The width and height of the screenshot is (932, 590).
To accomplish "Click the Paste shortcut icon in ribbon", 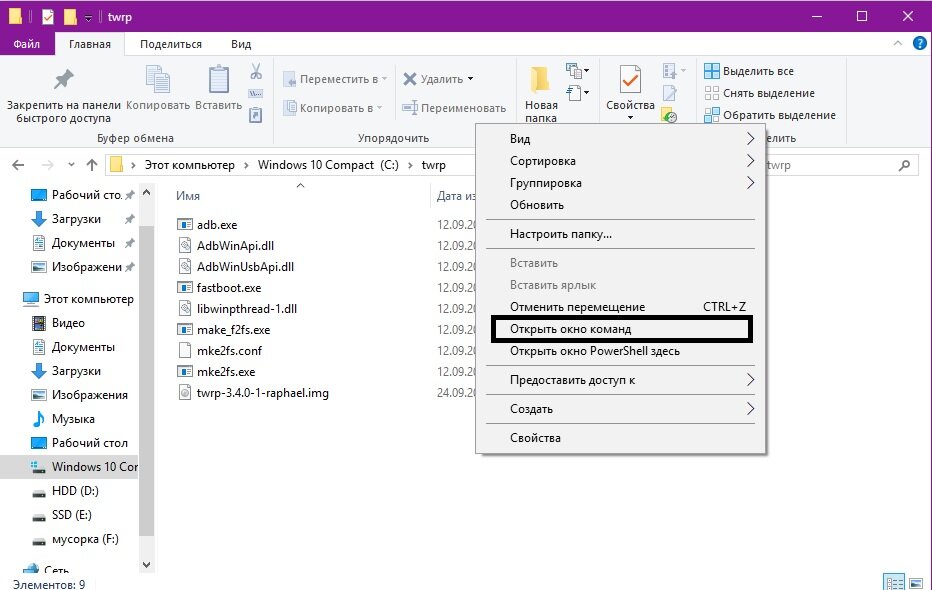I will (x=256, y=115).
